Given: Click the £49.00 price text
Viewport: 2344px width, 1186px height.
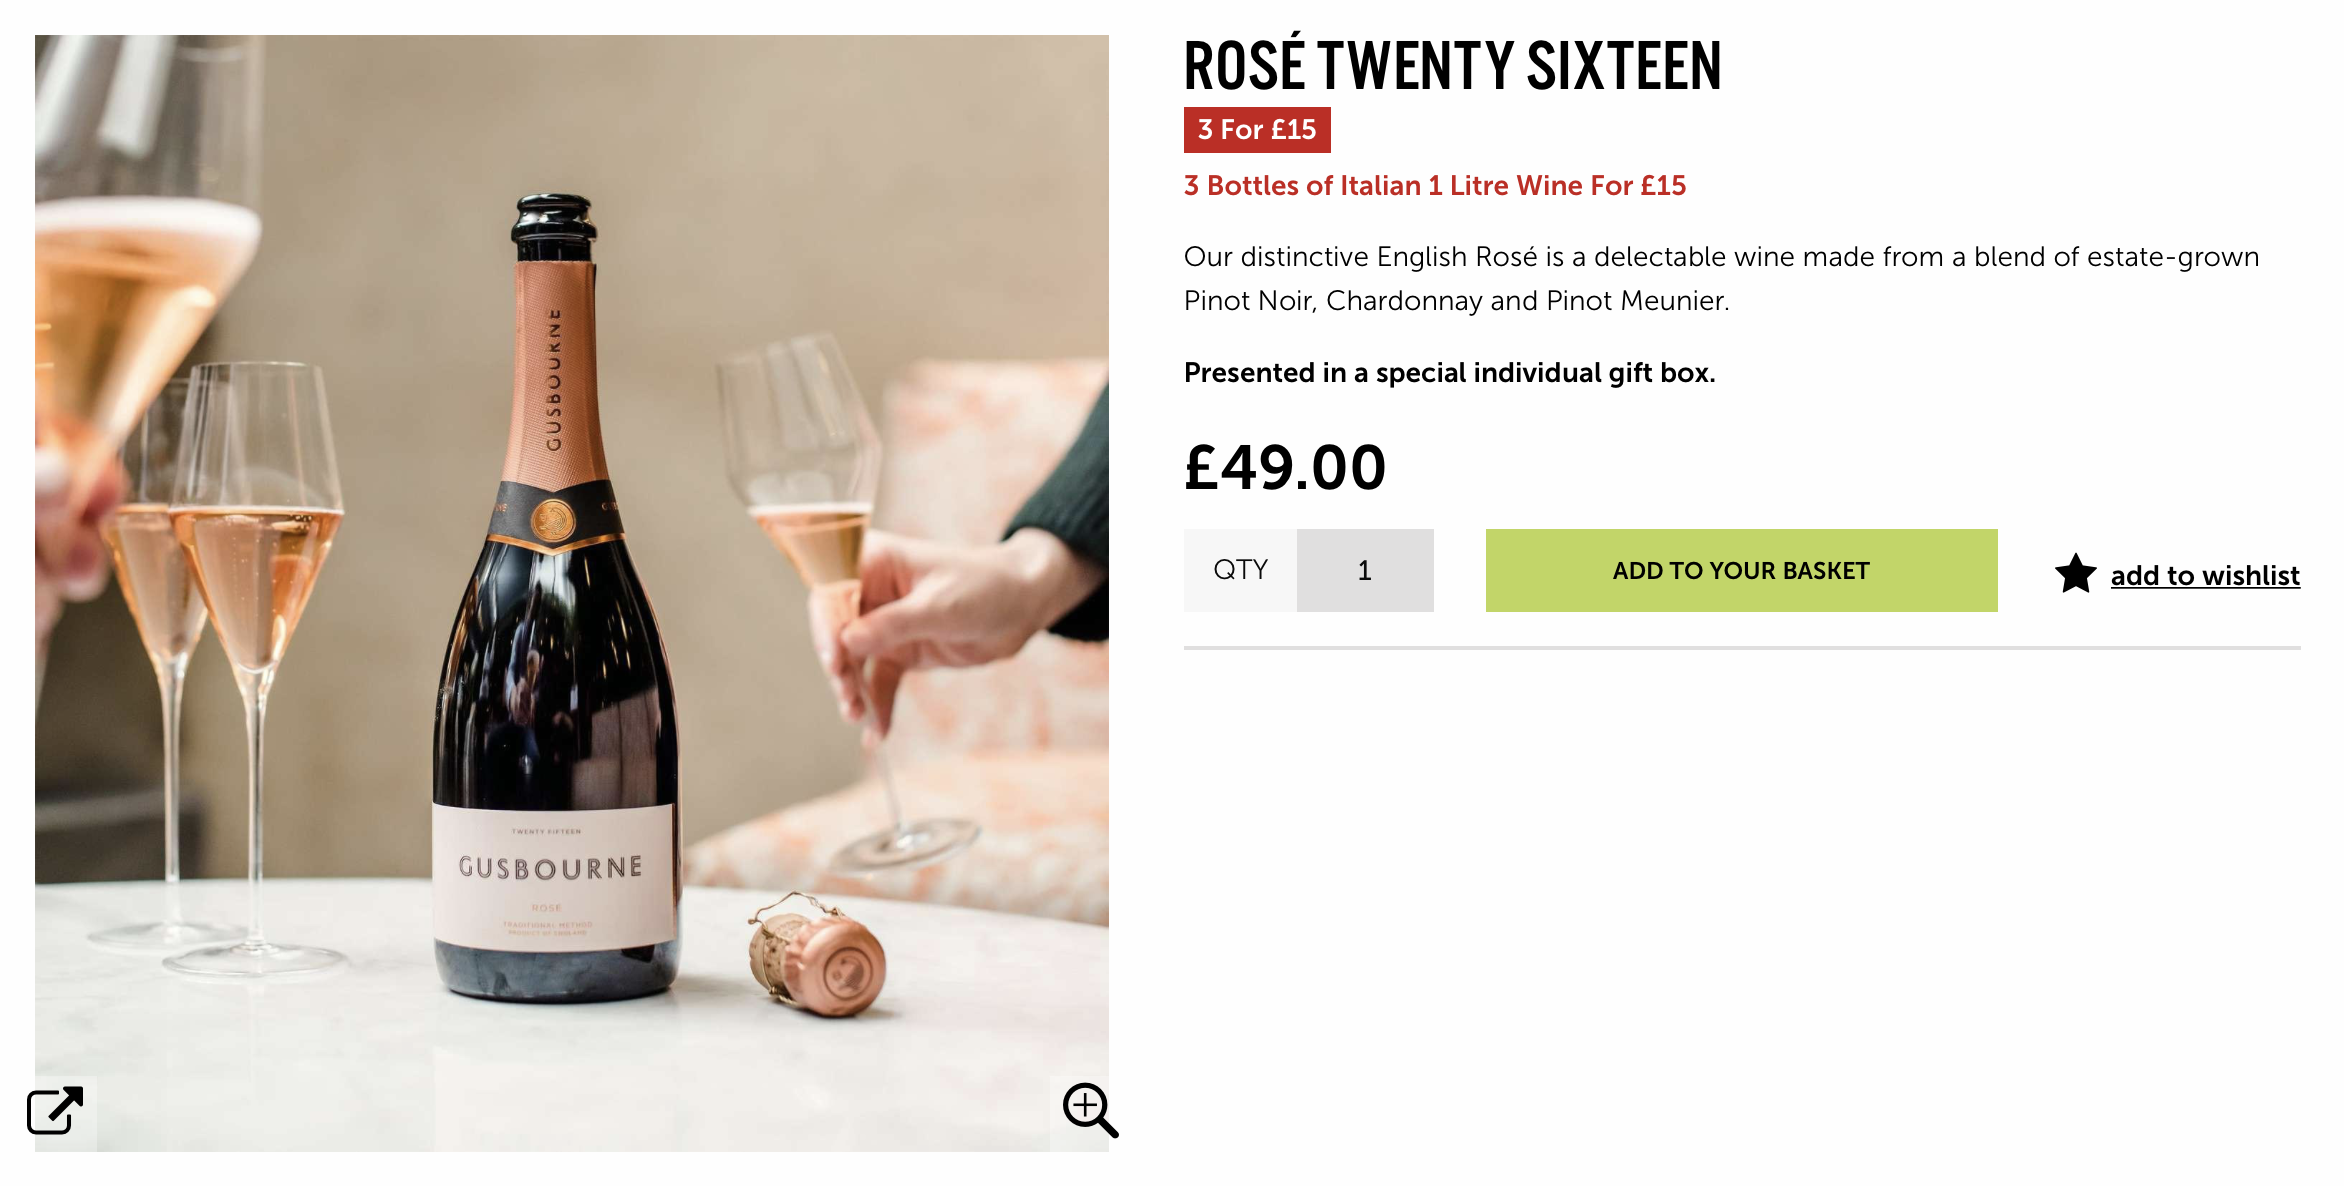Looking at the screenshot, I should pos(1285,467).
